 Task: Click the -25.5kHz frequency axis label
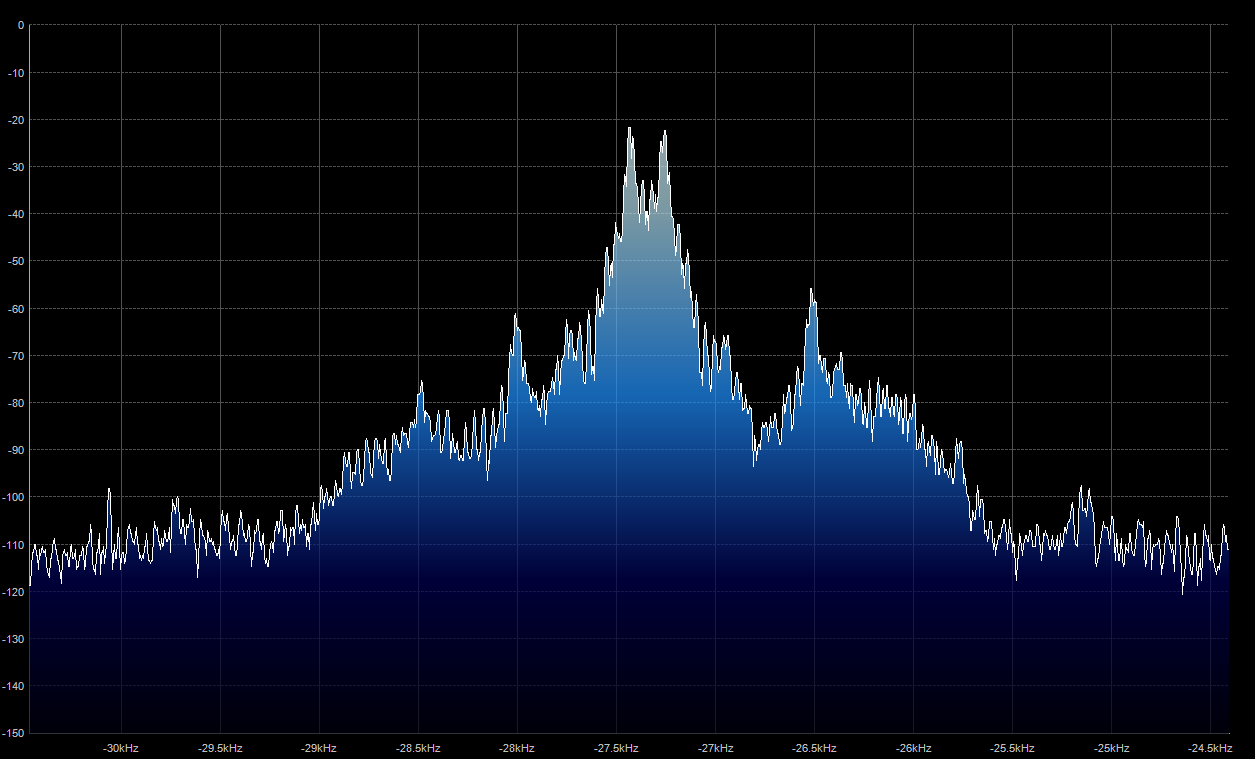tap(1012, 748)
